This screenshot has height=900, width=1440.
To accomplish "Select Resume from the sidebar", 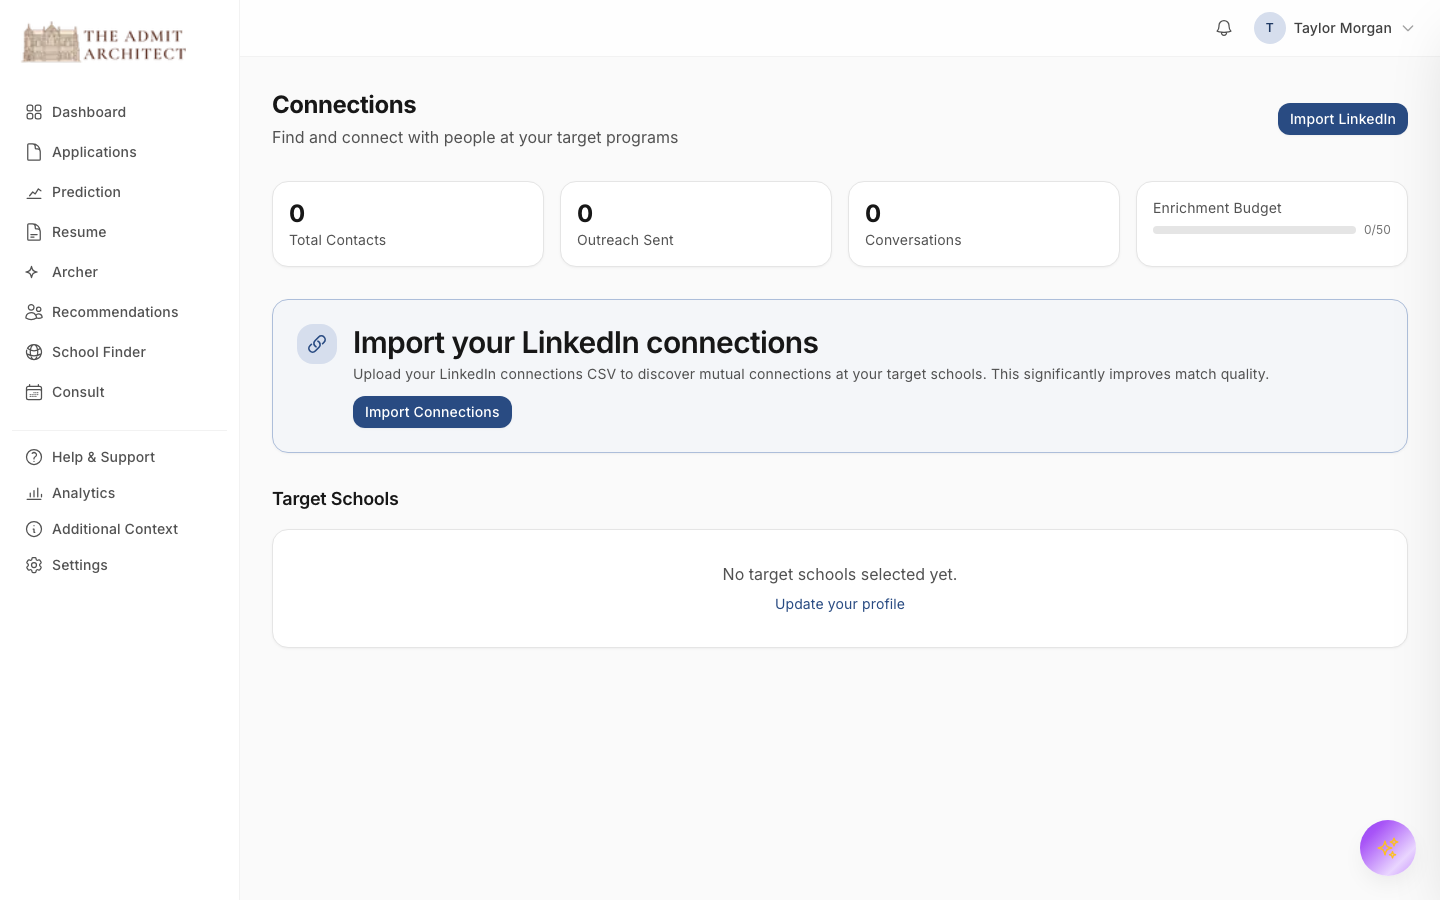I will pyautogui.click(x=79, y=232).
